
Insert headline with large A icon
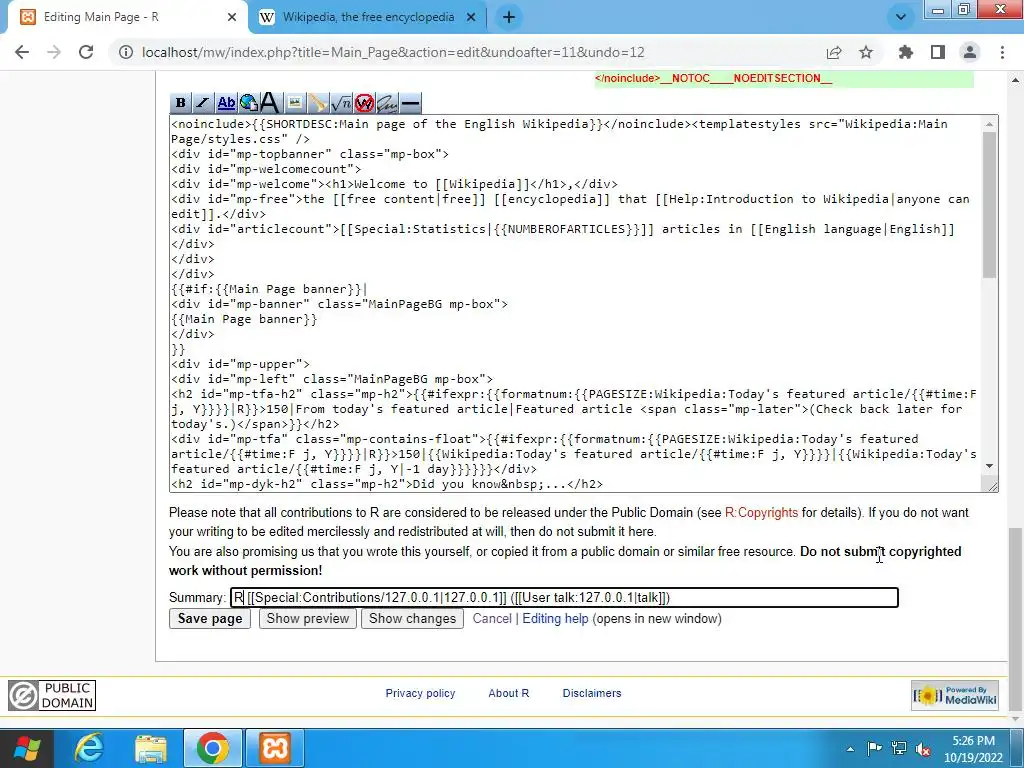click(x=270, y=103)
